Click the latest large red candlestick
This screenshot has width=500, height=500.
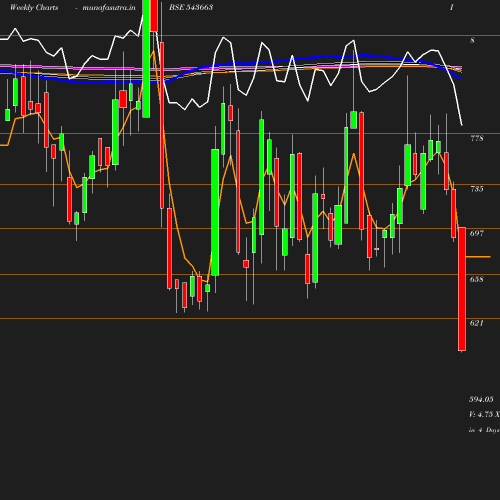[x=462, y=289]
